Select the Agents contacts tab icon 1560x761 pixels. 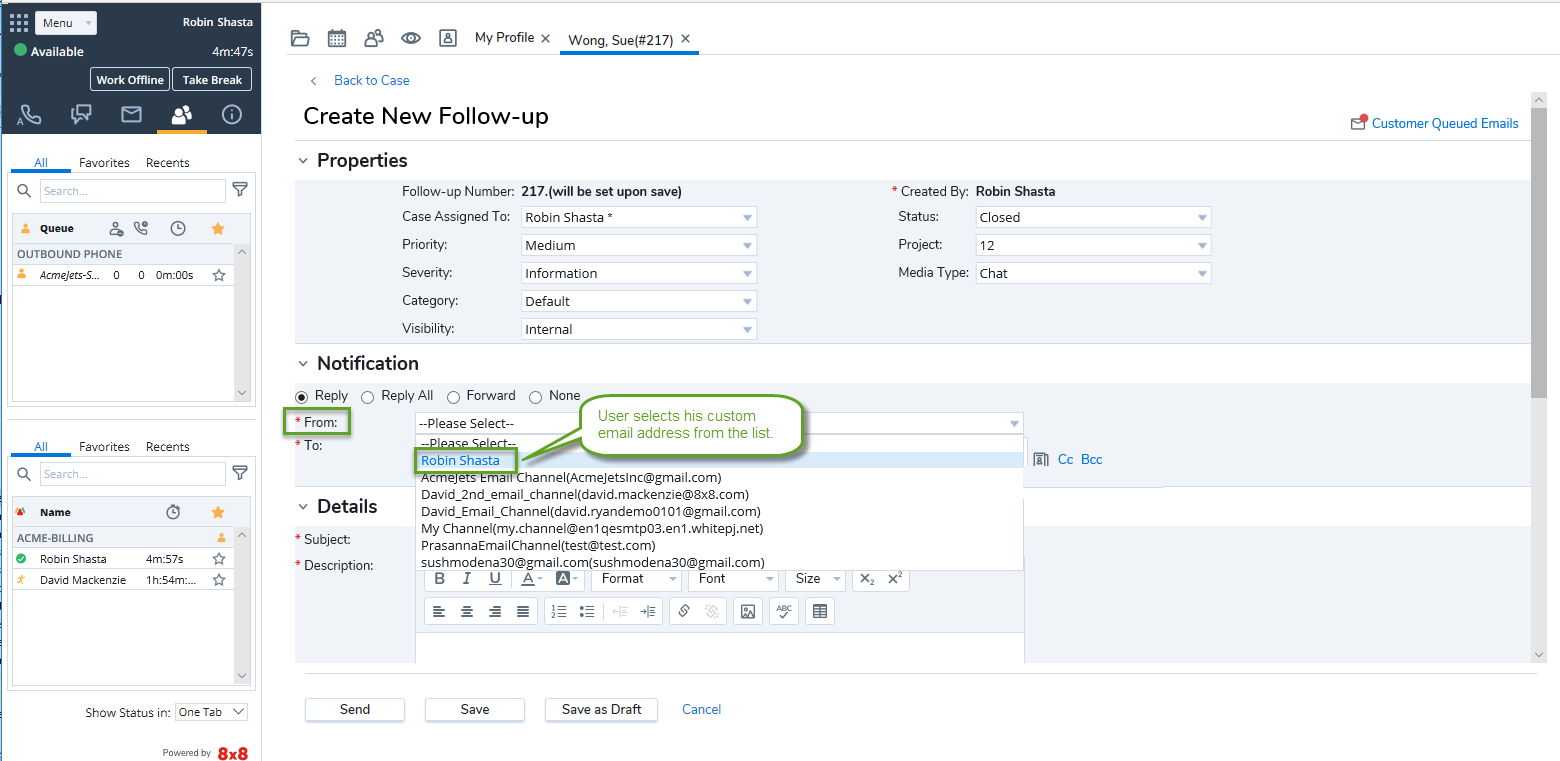182,115
